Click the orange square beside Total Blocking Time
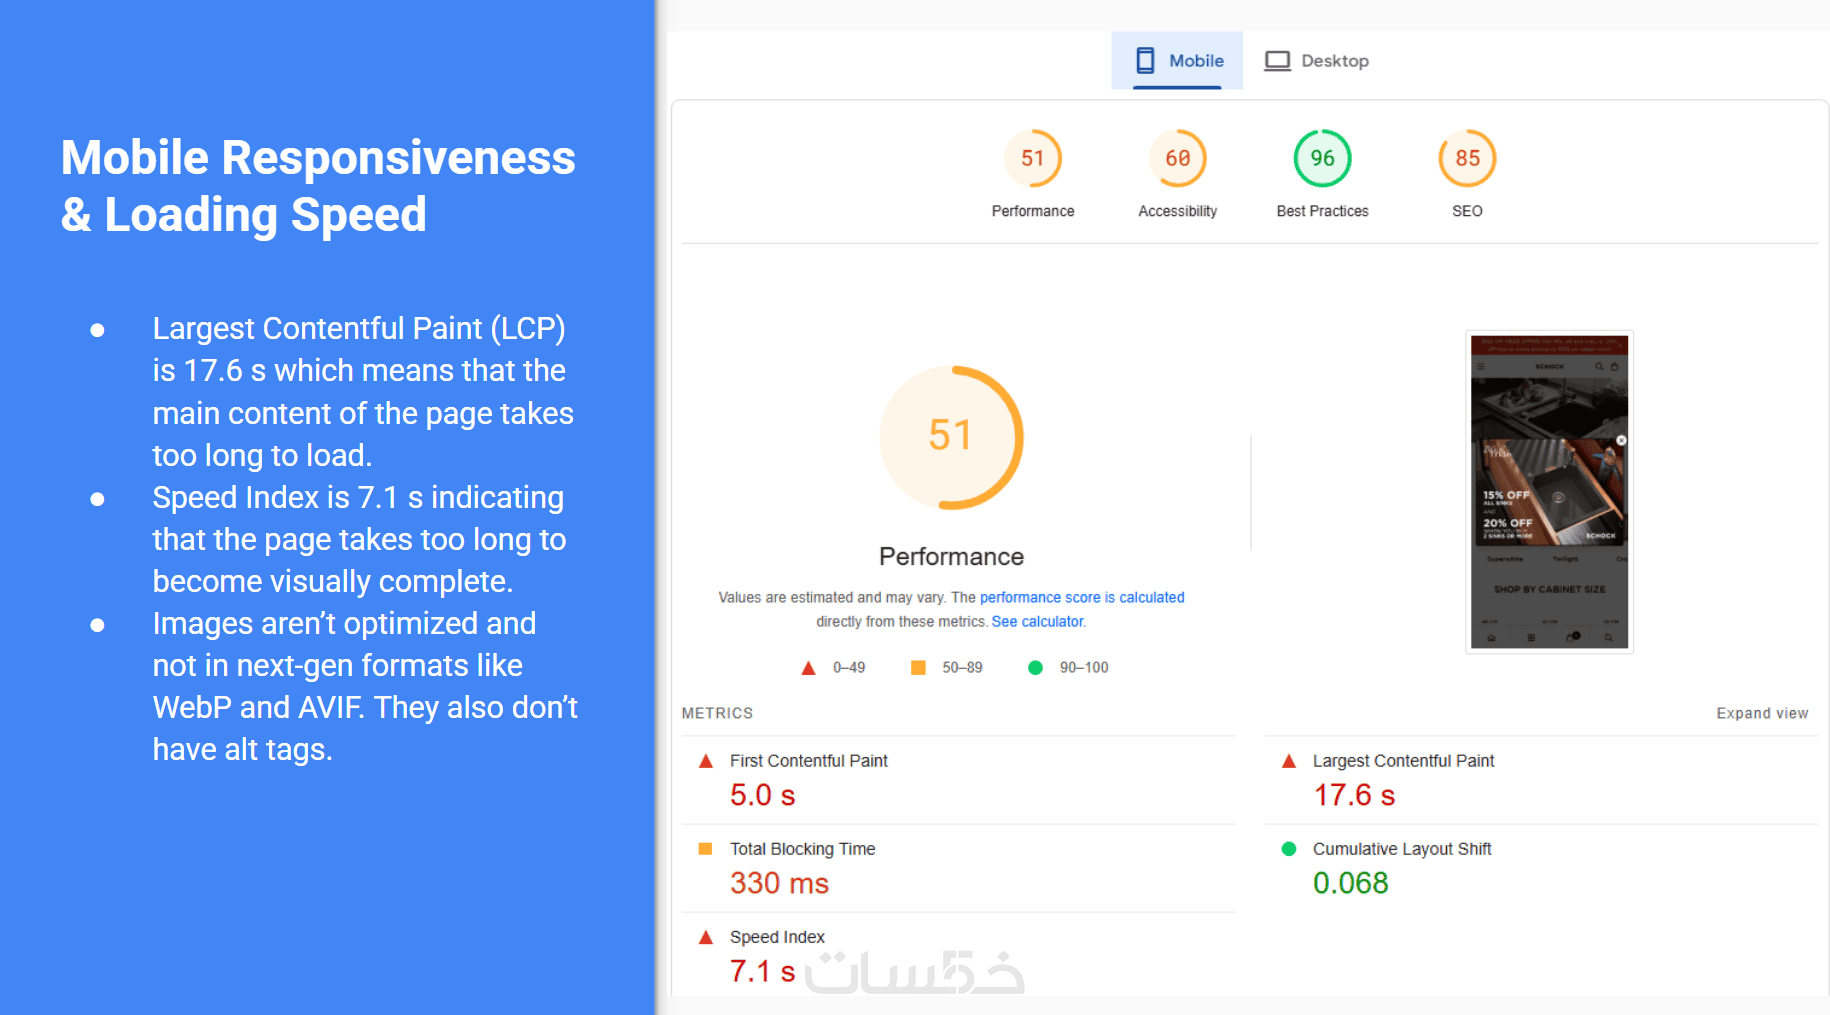Screen dimensions: 1830x1015 coord(706,849)
